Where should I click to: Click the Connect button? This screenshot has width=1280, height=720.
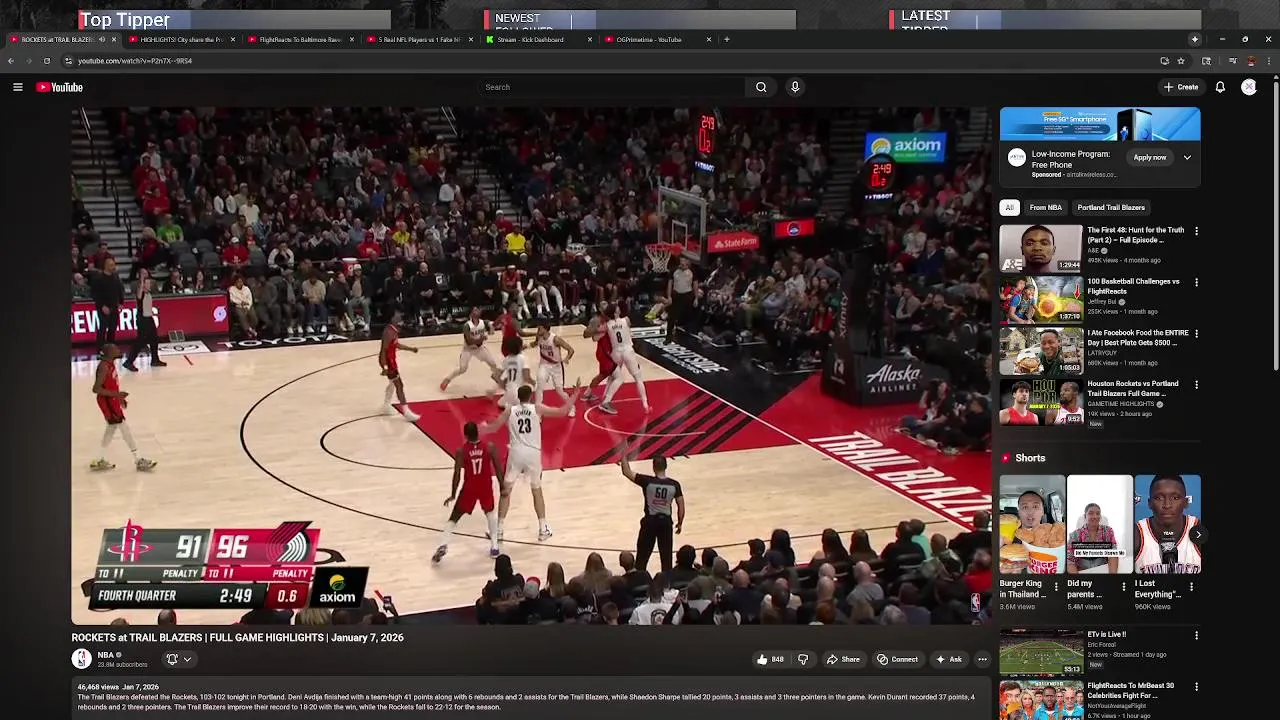[x=897, y=659]
